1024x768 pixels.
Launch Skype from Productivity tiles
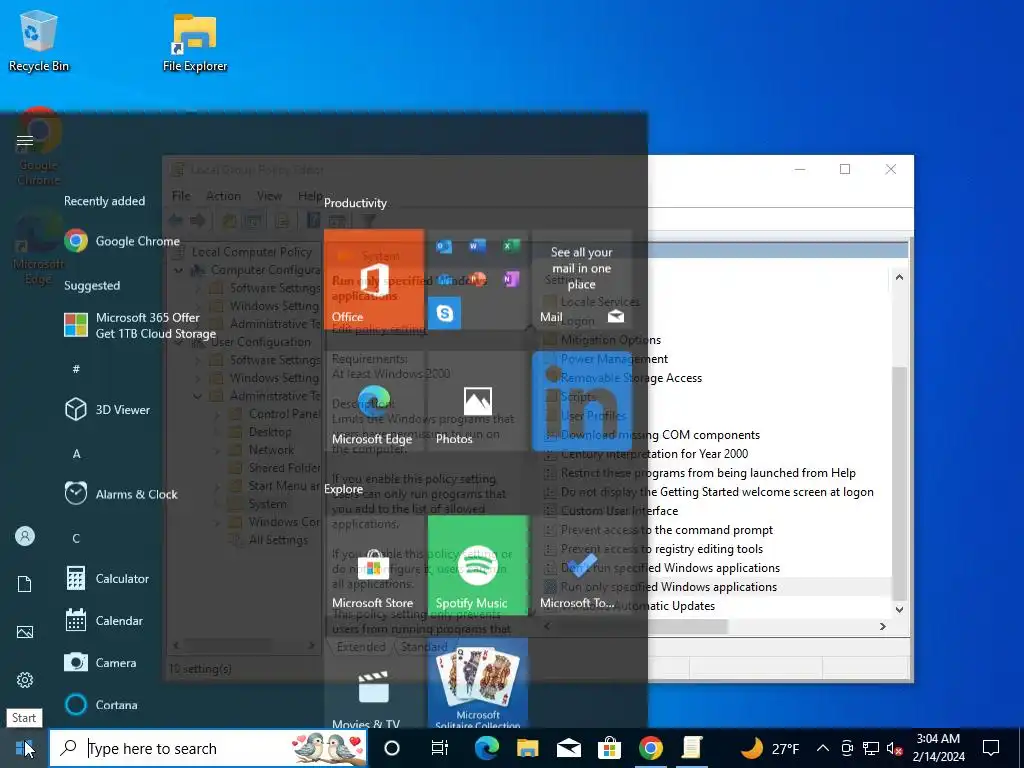click(445, 313)
